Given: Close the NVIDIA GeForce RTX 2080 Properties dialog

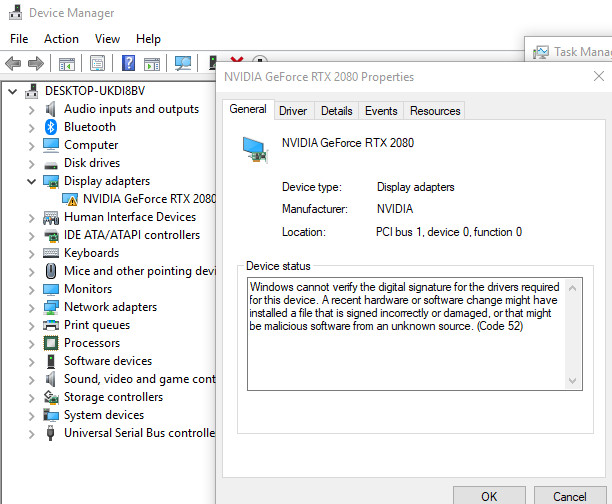Looking at the screenshot, I should (599, 76).
